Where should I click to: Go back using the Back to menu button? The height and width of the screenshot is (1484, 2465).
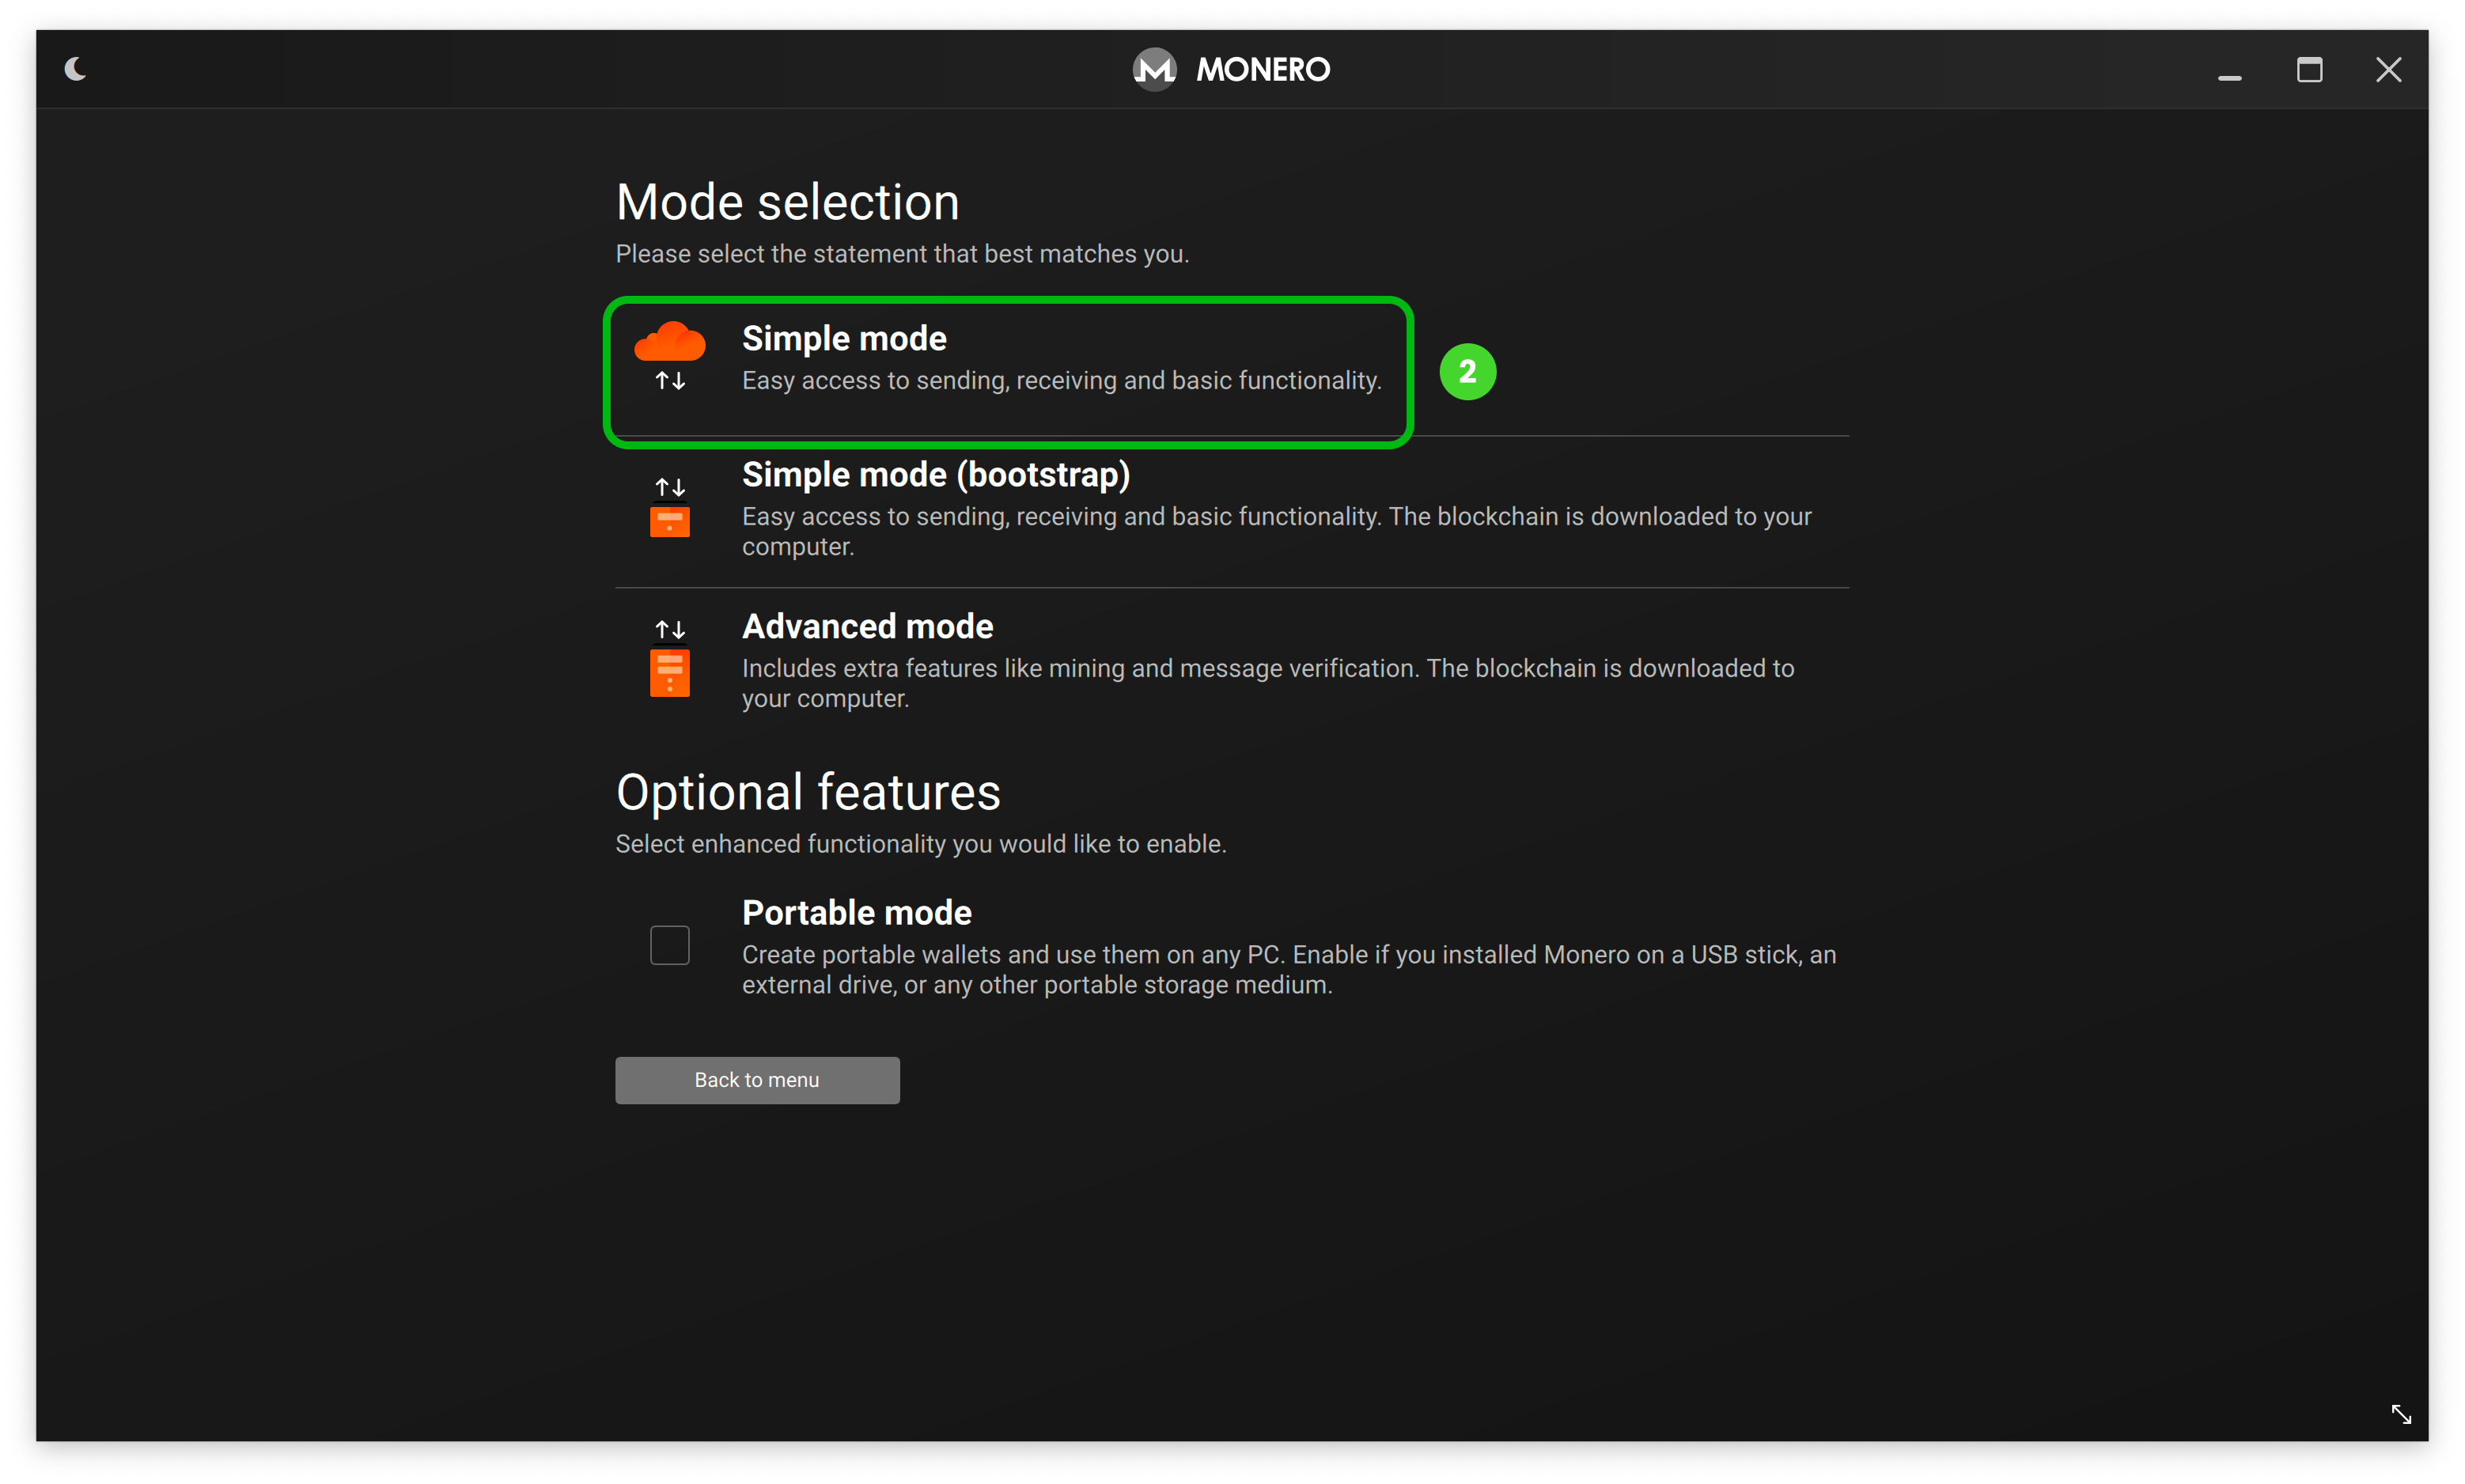(757, 1080)
